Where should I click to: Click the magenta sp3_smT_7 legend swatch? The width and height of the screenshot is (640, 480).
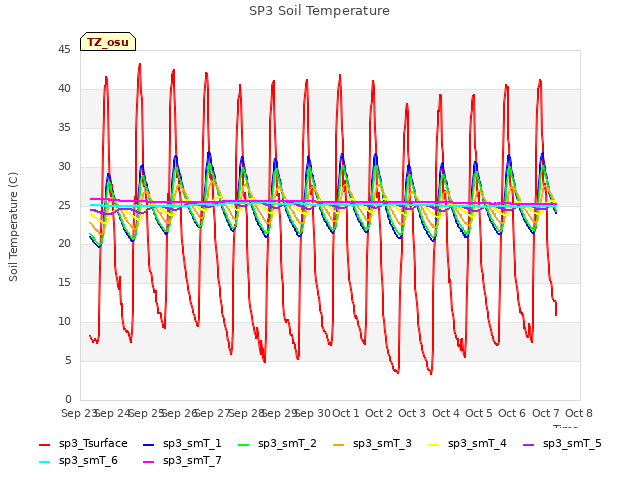pyautogui.click(x=149, y=462)
